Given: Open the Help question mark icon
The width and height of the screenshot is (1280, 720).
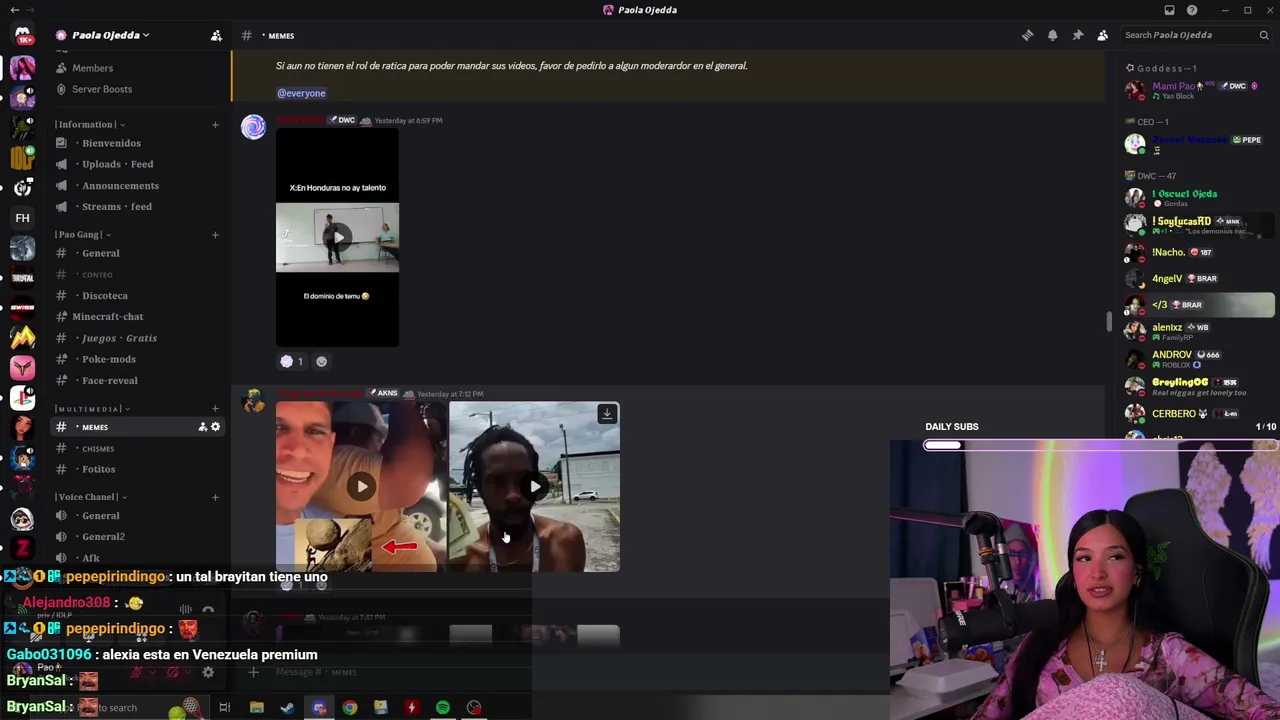Looking at the screenshot, I should coord(1192,10).
